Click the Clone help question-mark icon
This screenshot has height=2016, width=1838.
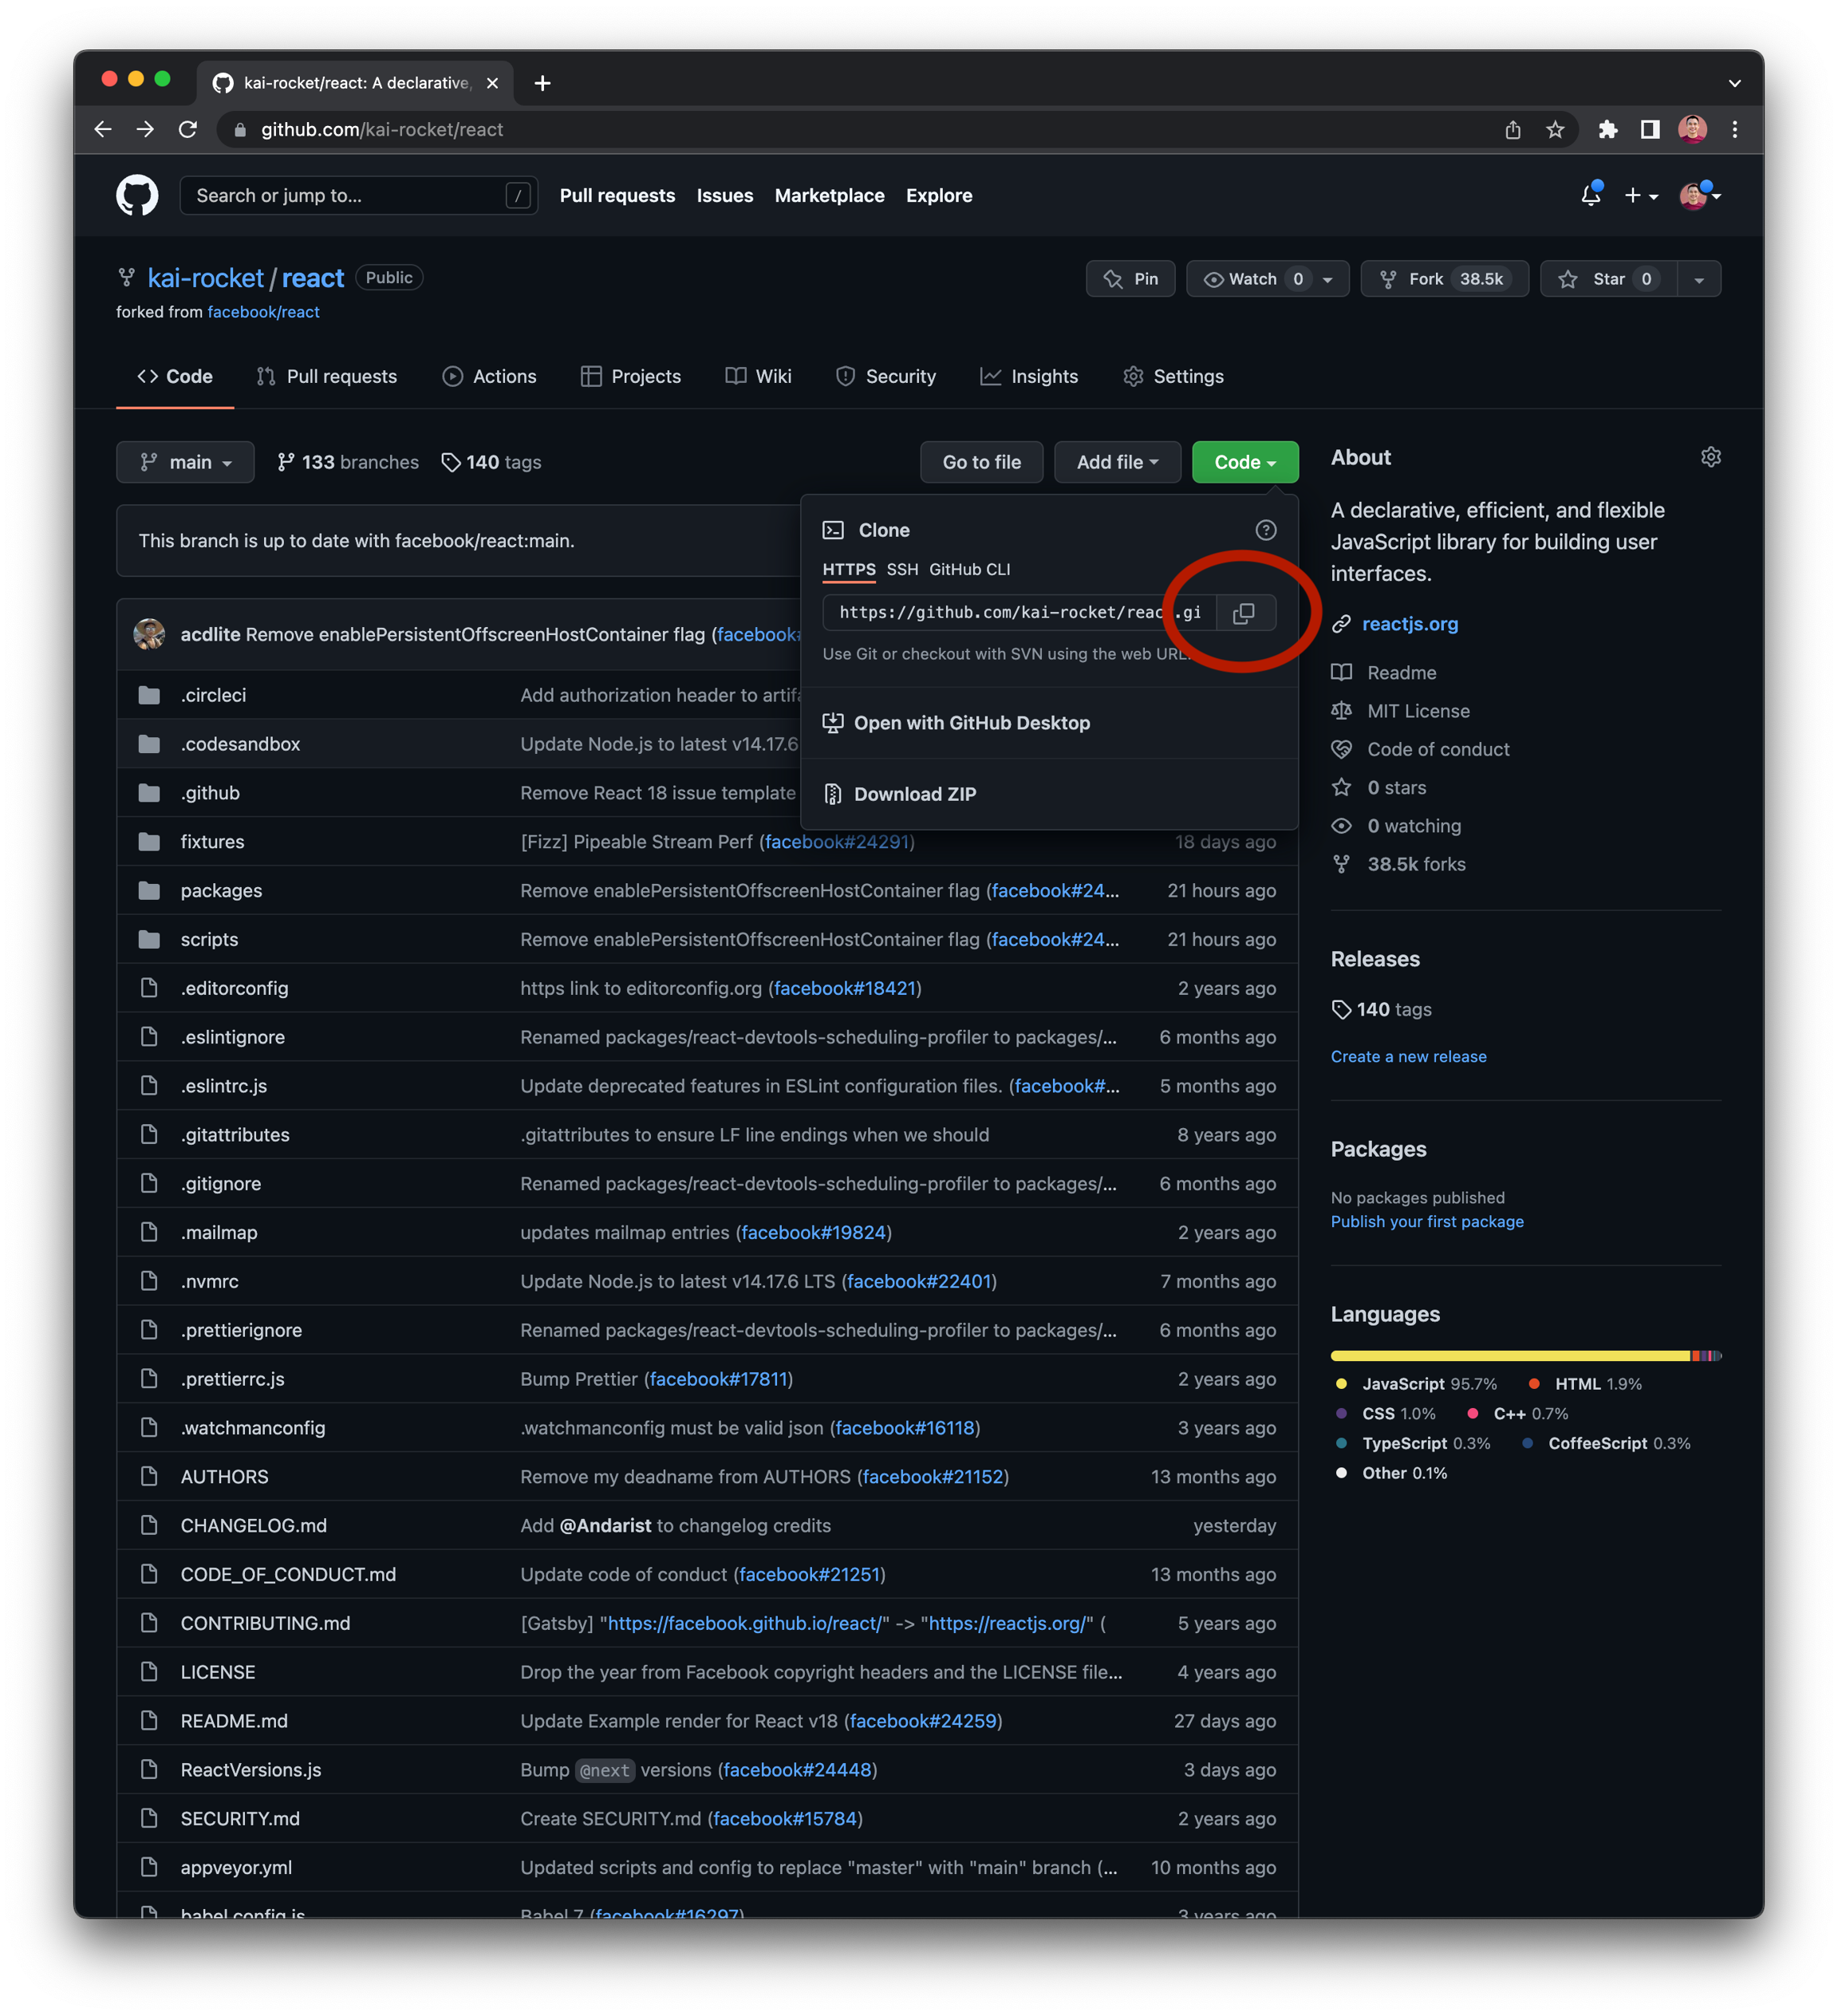[x=1265, y=530]
